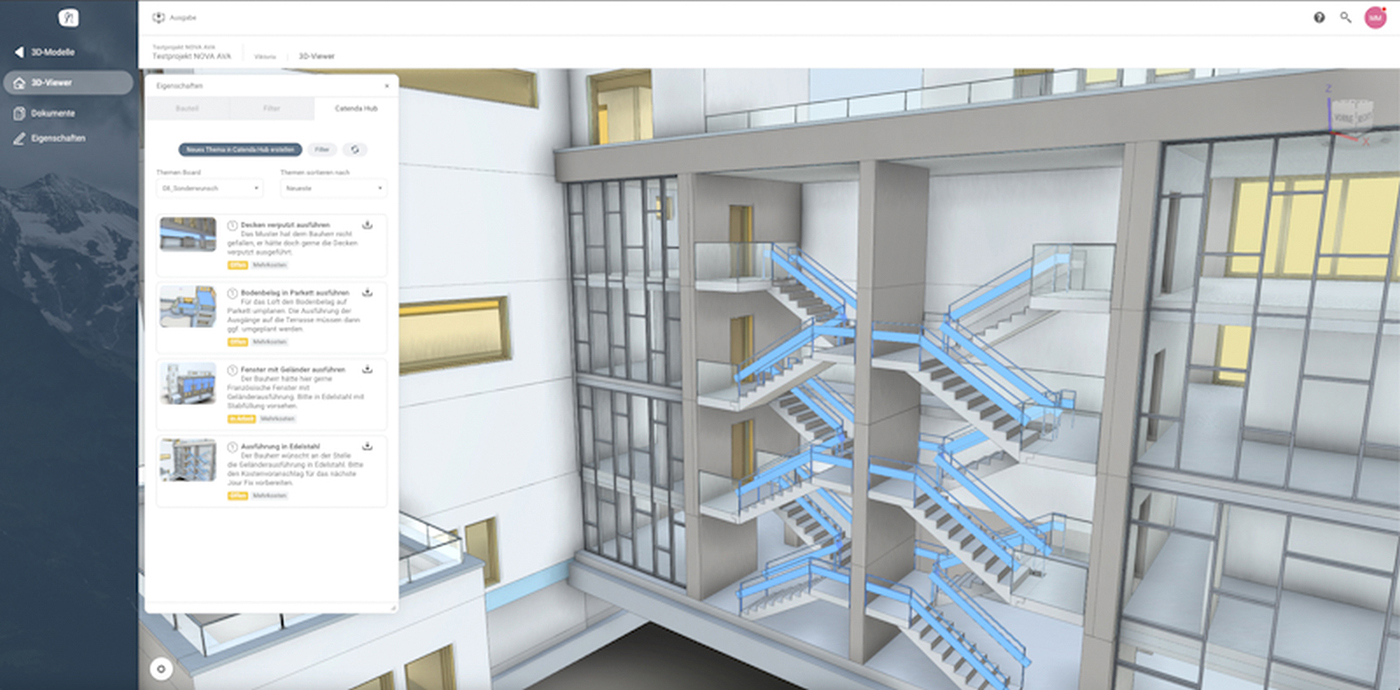Click the Ausgabe icon in the top bar
Viewport: 1400px width, 690px height.
coord(159,17)
